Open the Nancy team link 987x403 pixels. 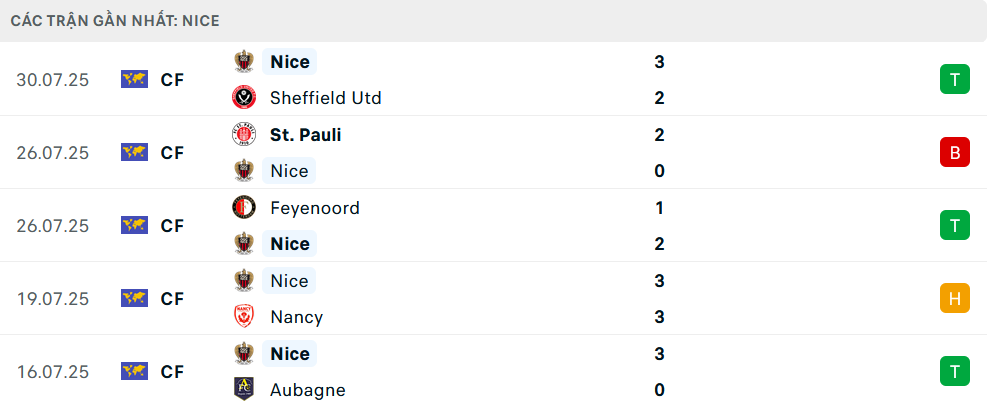(x=296, y=317)
